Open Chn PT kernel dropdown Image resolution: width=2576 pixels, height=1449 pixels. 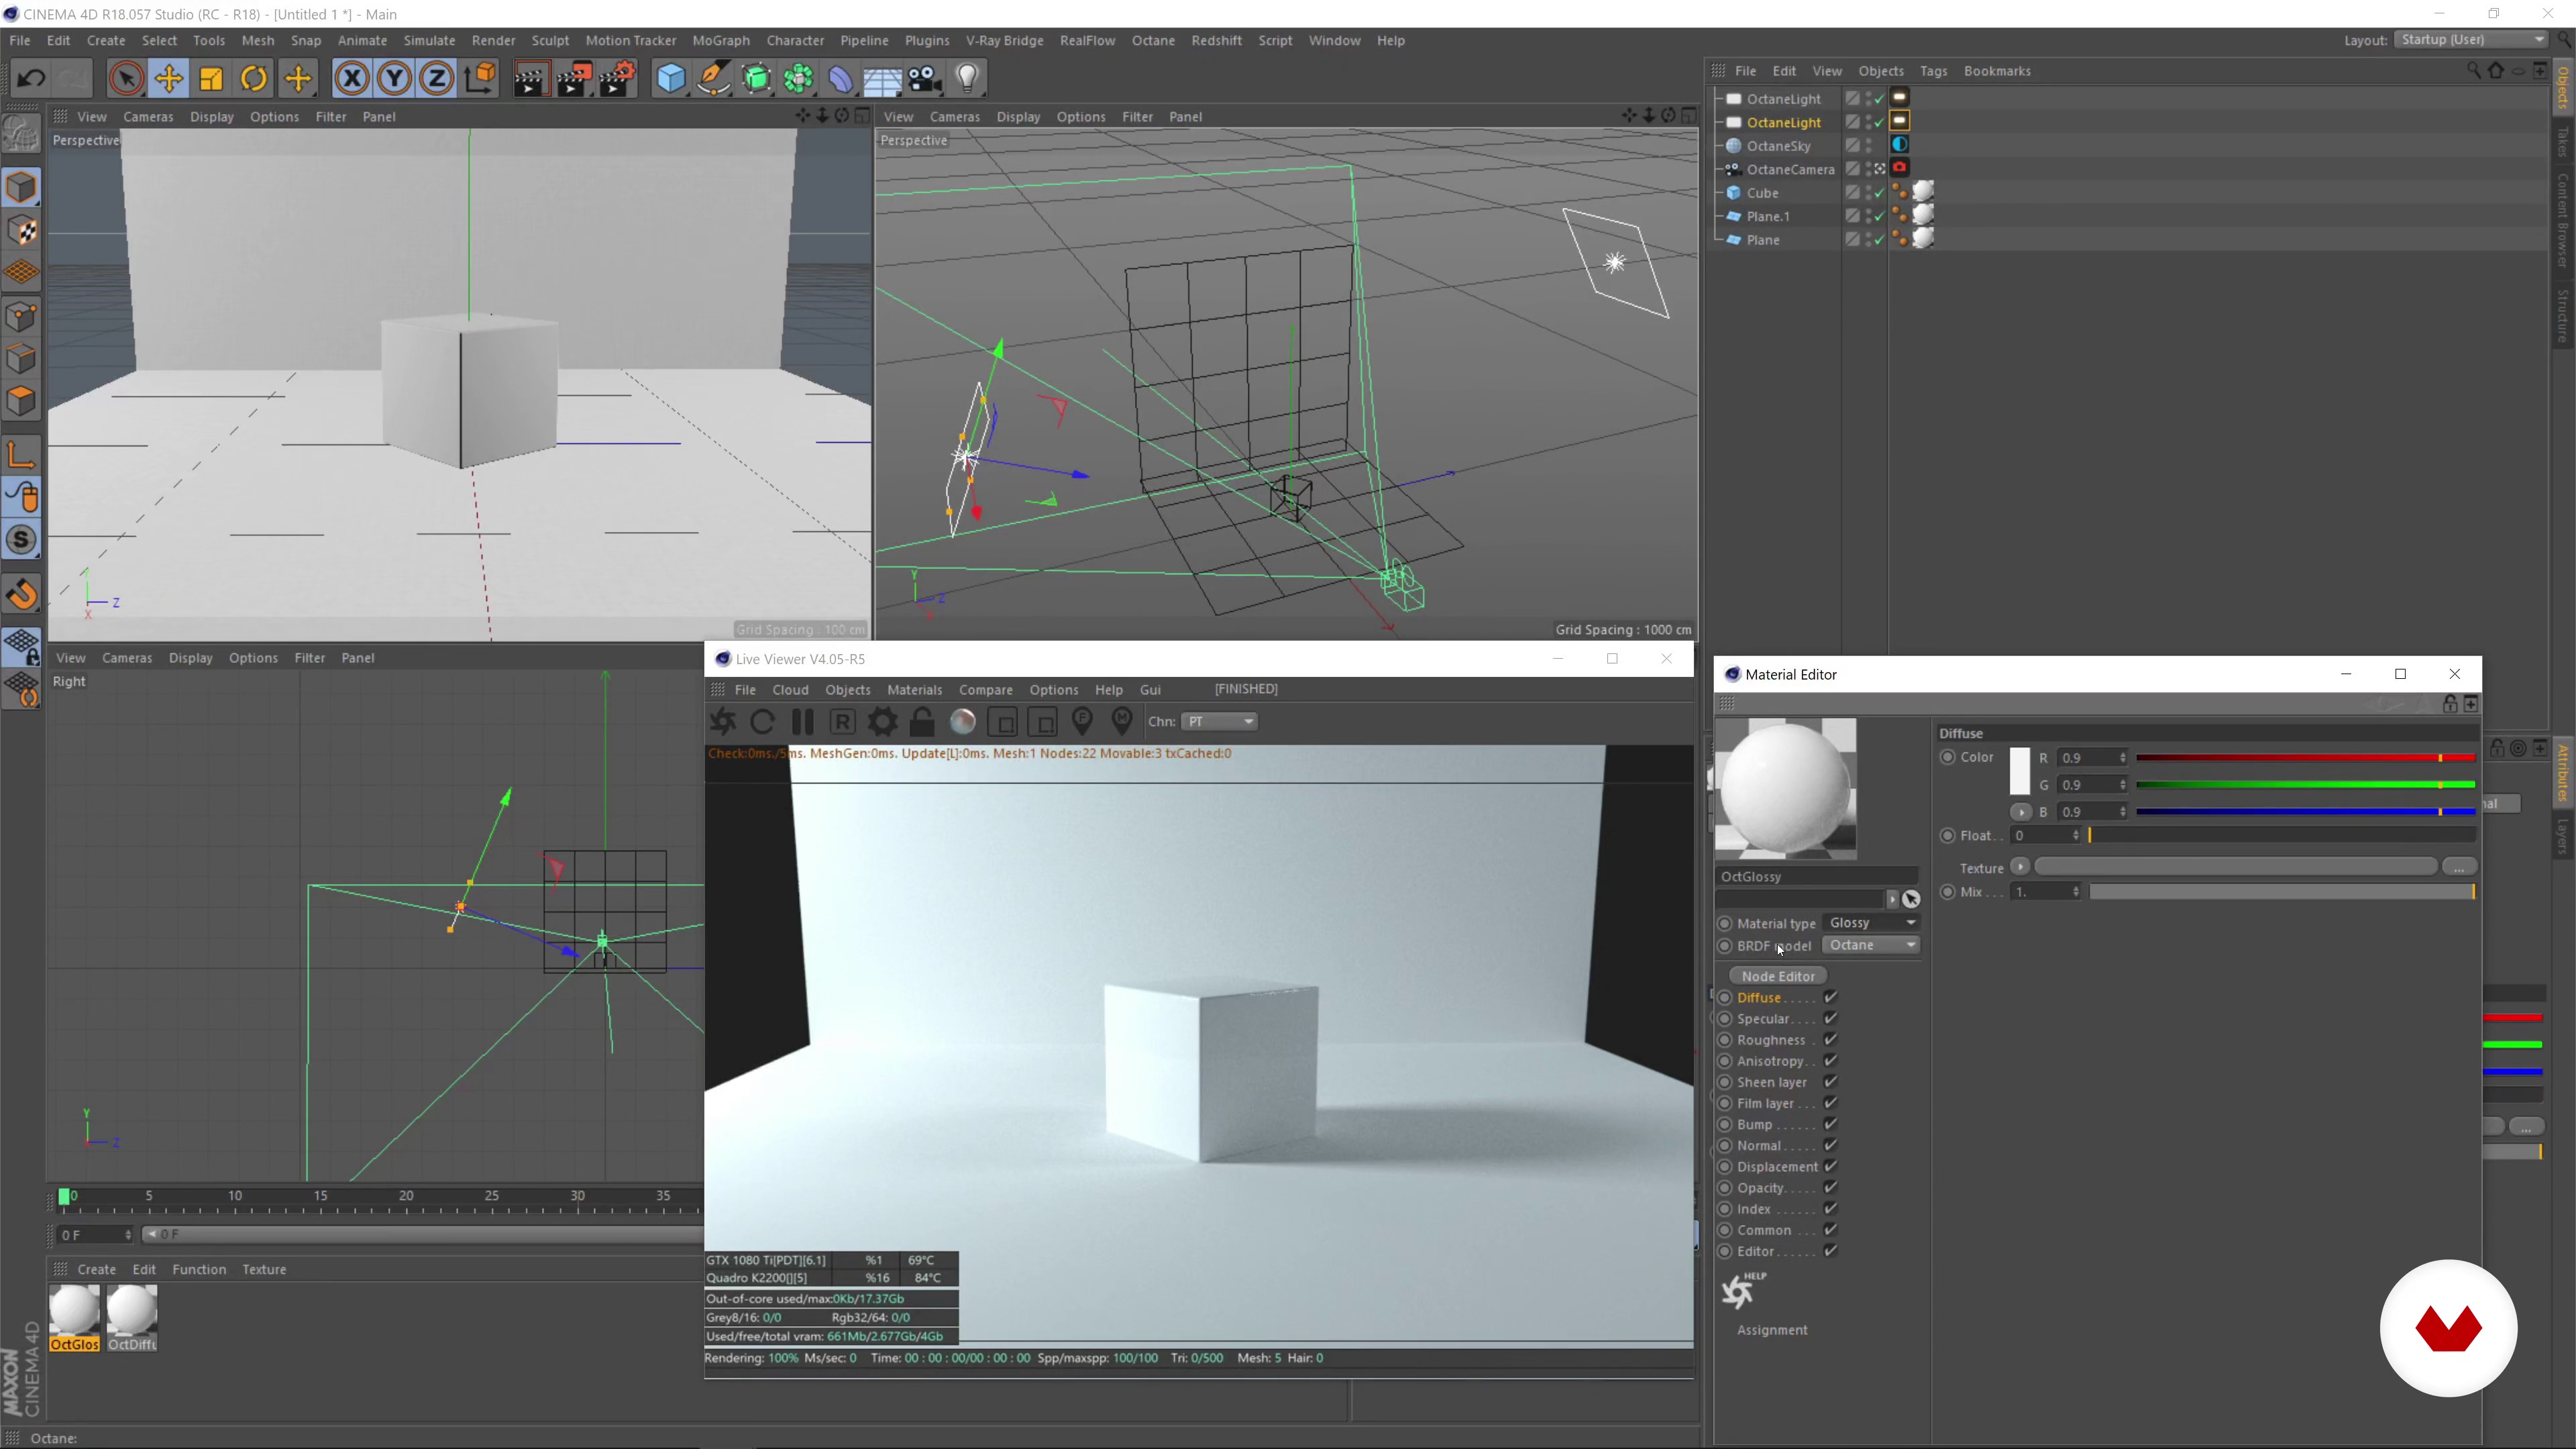(x=1220, y=721)
